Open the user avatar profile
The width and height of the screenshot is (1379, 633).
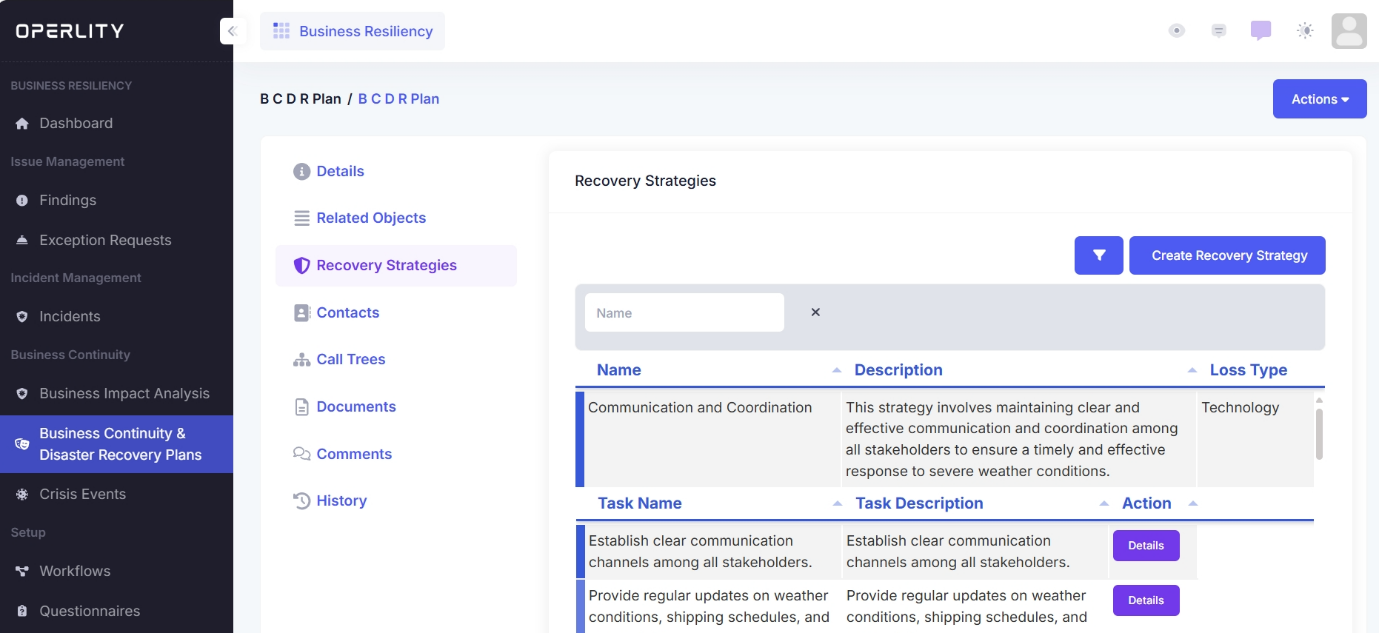pyautogui.click(x=1349, y=31)
